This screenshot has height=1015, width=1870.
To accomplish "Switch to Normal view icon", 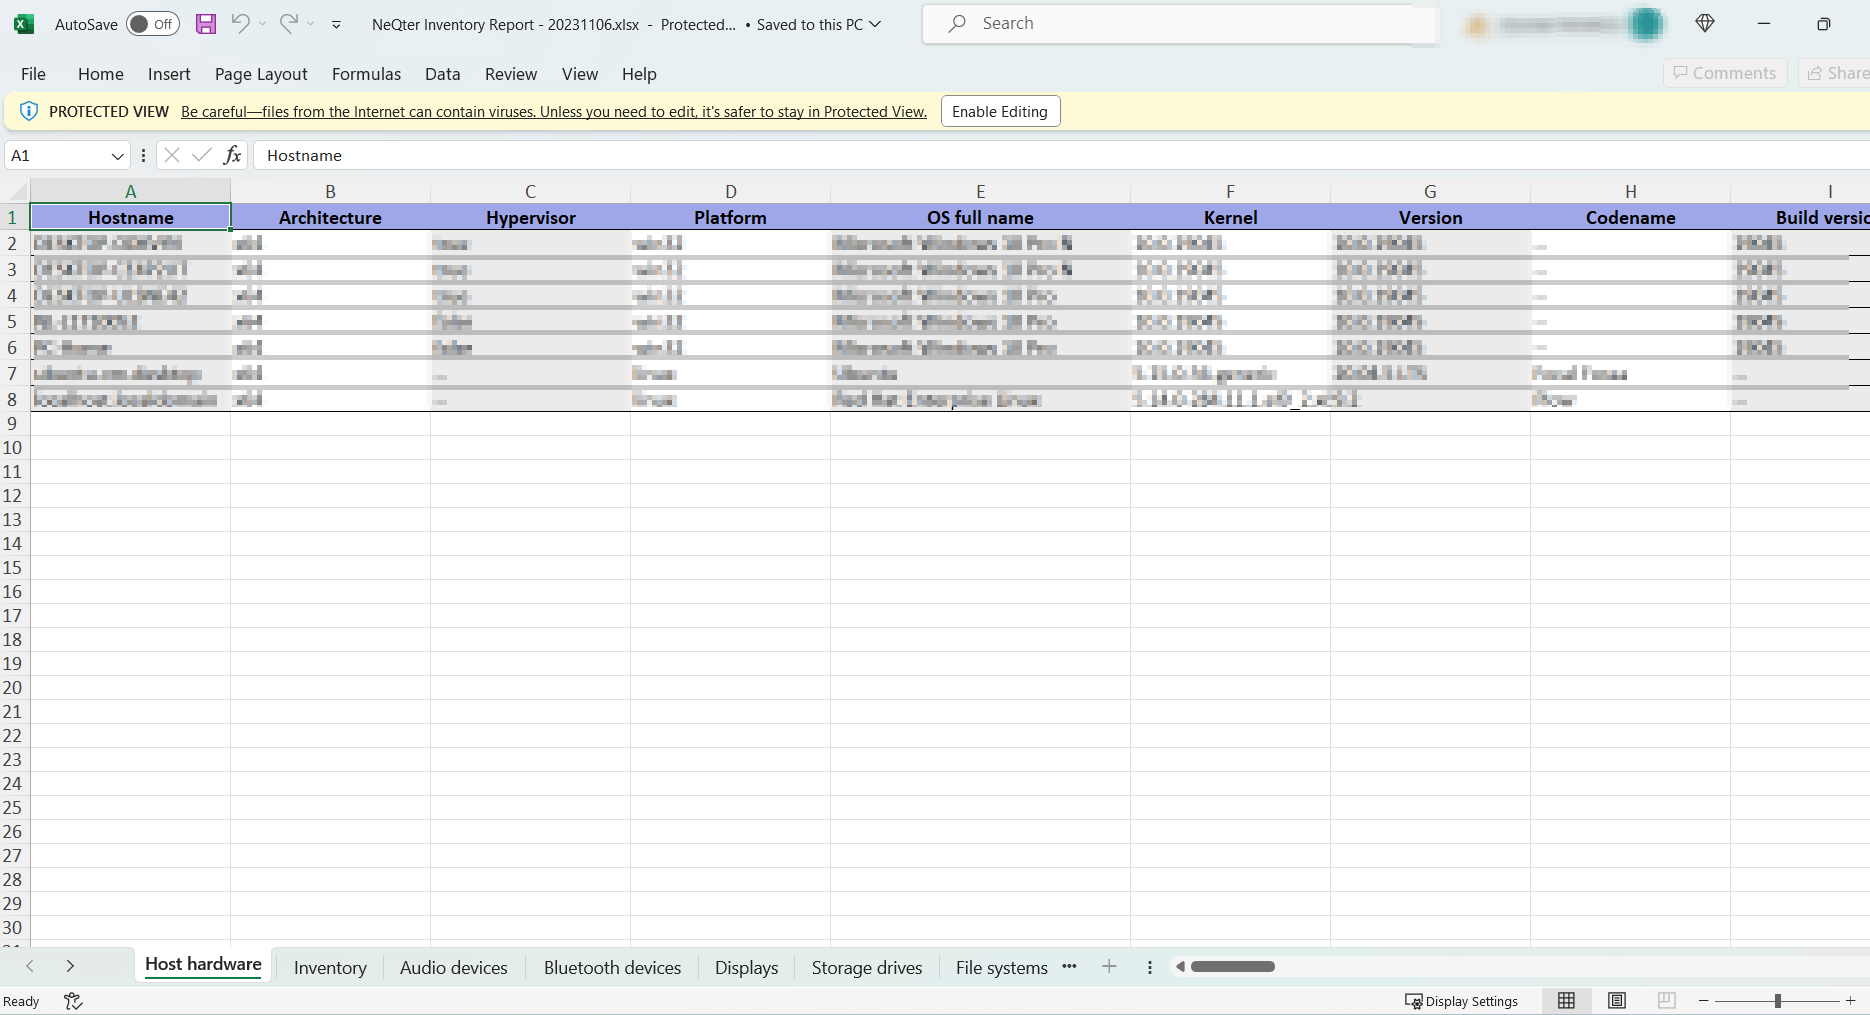I will pos(1567,1001).
